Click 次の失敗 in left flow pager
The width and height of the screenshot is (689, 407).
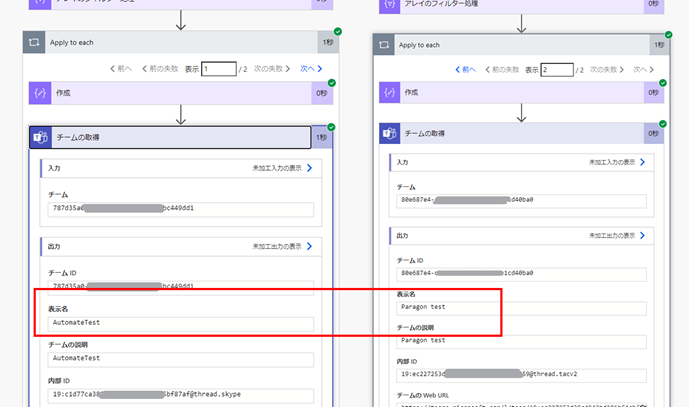click(x=272, y=69)
